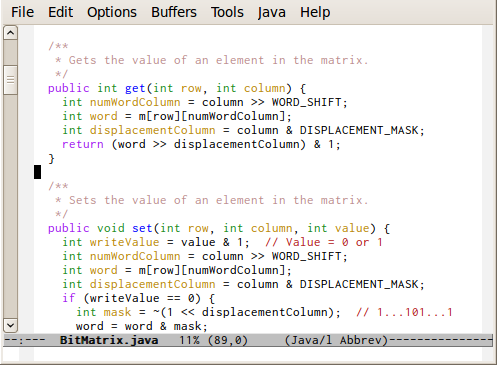Click the scrollbar down arrow
This screenshot has height=365, width=497.
pos(10,325)
